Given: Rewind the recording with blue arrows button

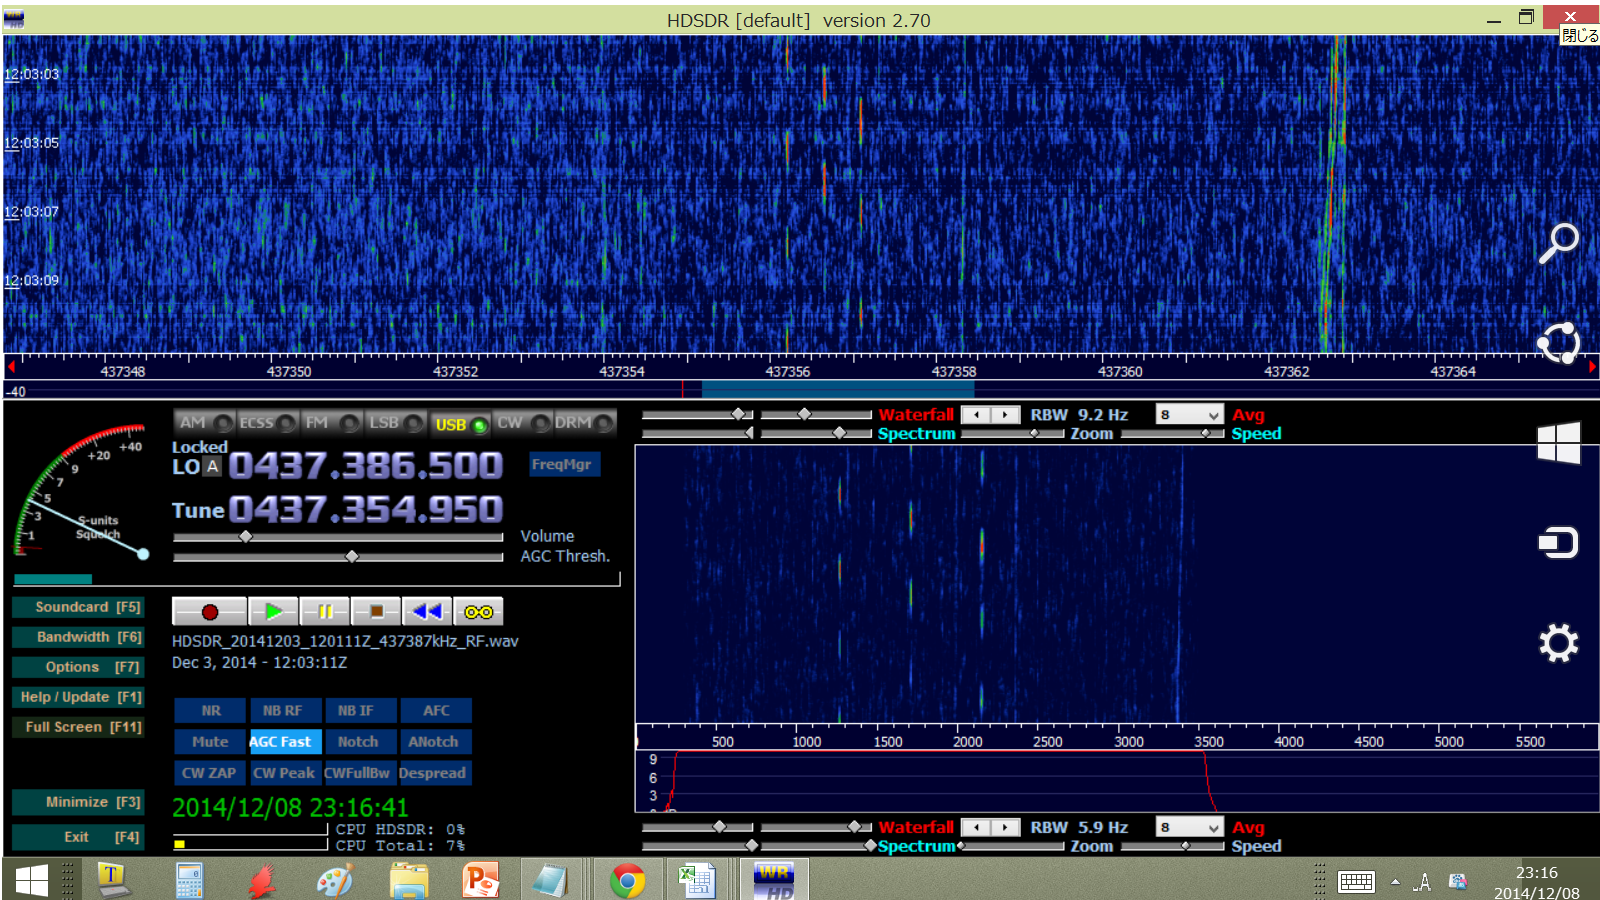Looking at the screenshot, I should [x=427, y=611].
